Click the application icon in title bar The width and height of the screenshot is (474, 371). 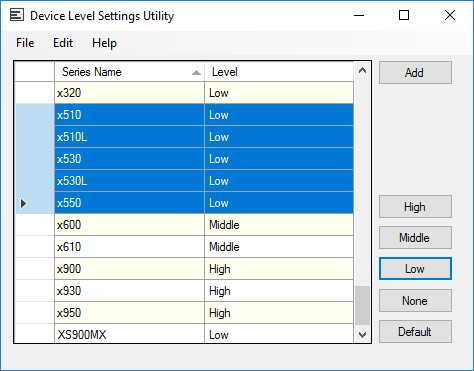click(17, 15)
